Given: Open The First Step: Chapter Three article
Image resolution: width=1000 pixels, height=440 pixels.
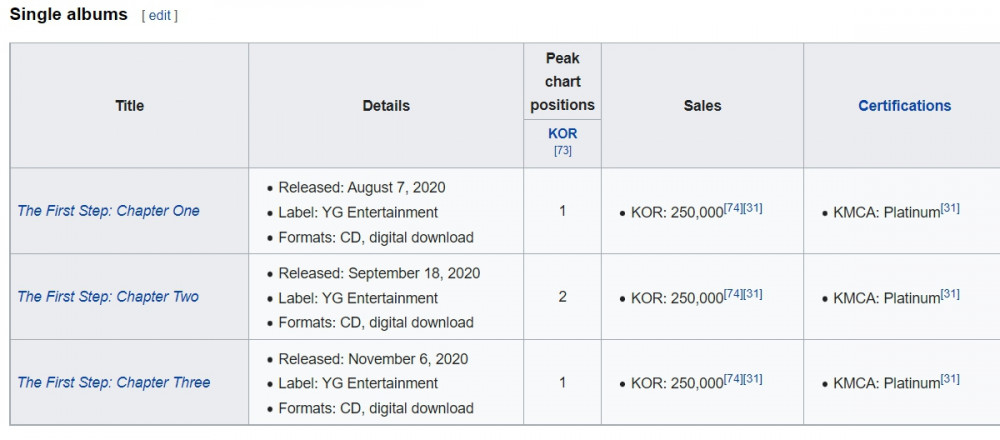Looking at the screenshot, I should (x=114, y=383).
